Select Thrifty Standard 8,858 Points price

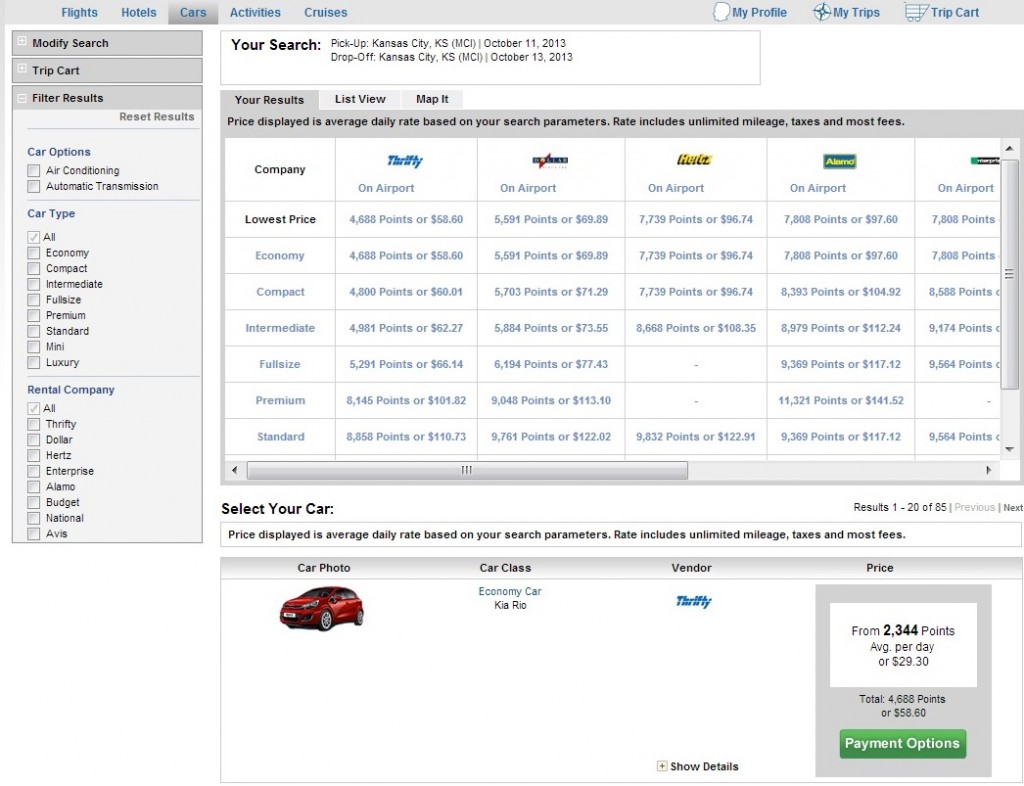406,437
